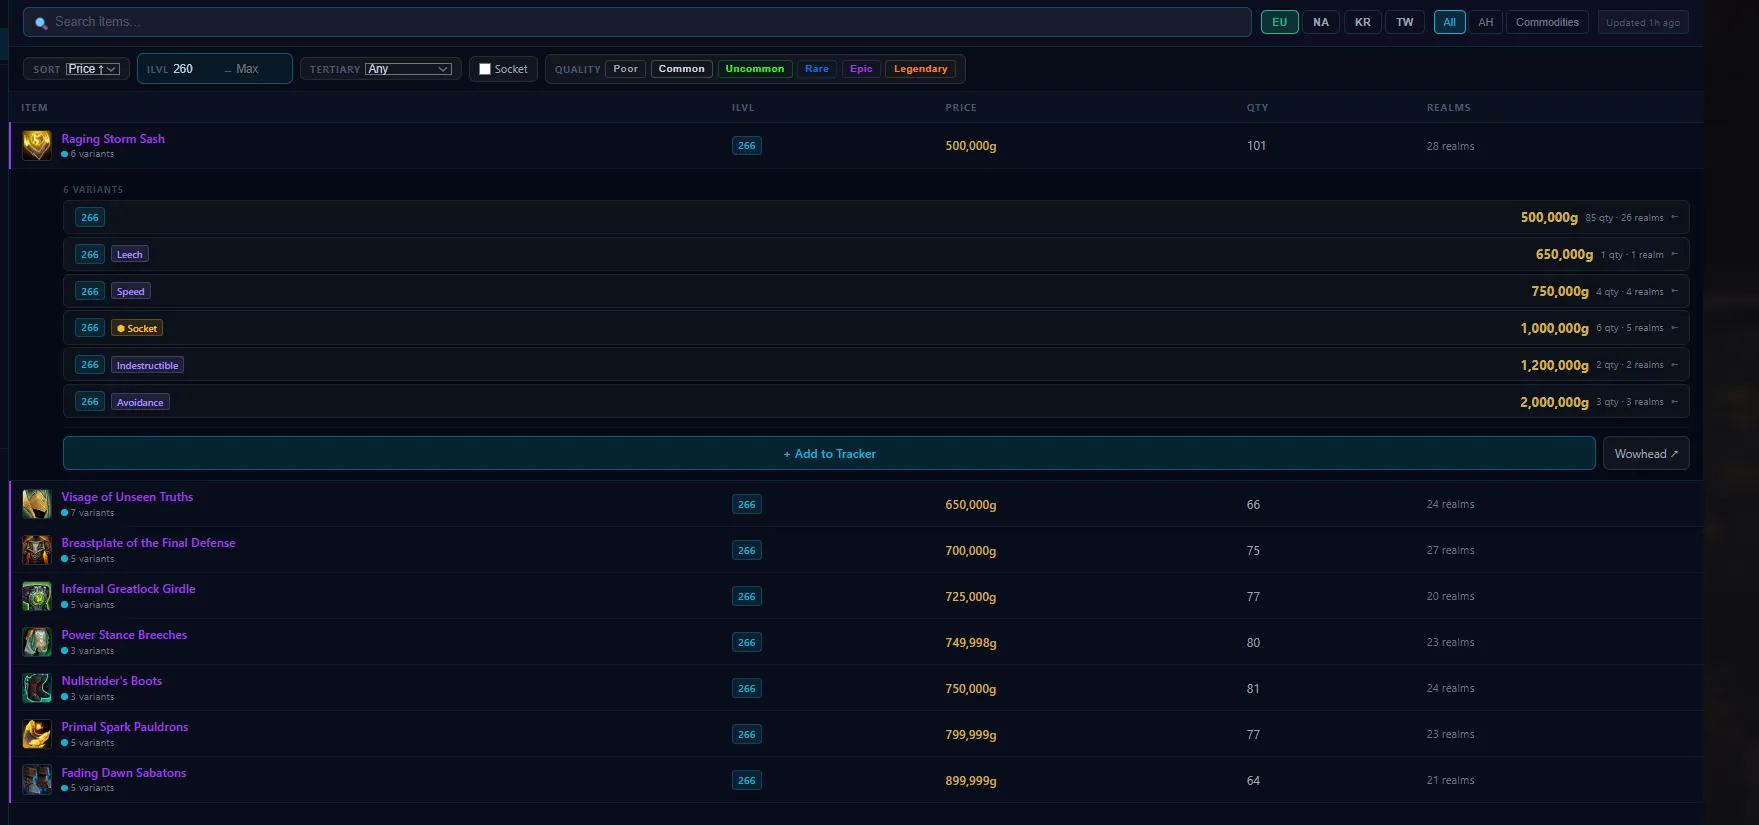Select the NA region tab
Viewport: 1759px width, 825px height.
tap(1321, 22)
